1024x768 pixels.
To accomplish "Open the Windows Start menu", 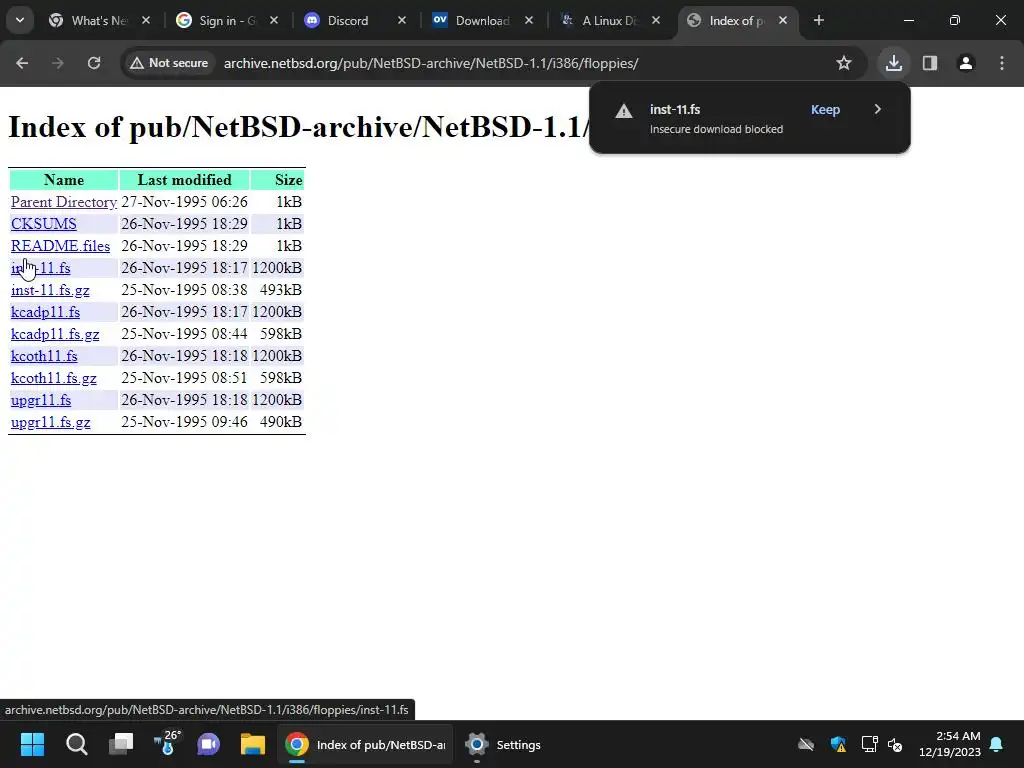I will click(x=32, y=744).
